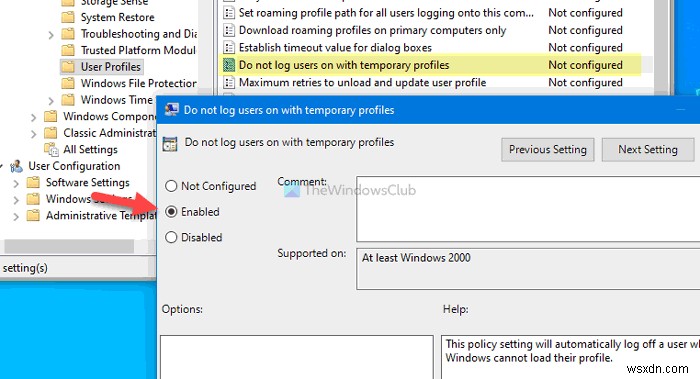Expand the Windows Time tree node
The height and width of the screenshot is (379, 700).
50,100
